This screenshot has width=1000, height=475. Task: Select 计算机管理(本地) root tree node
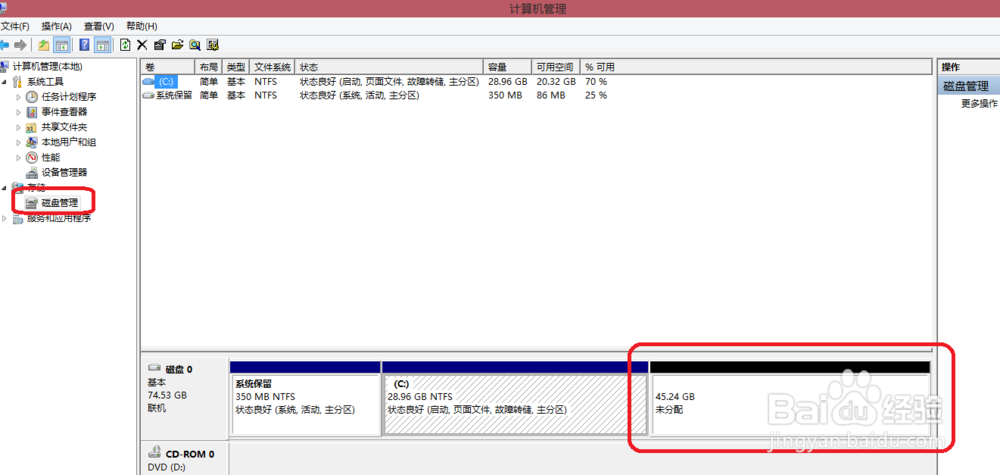tap(48, 66)
